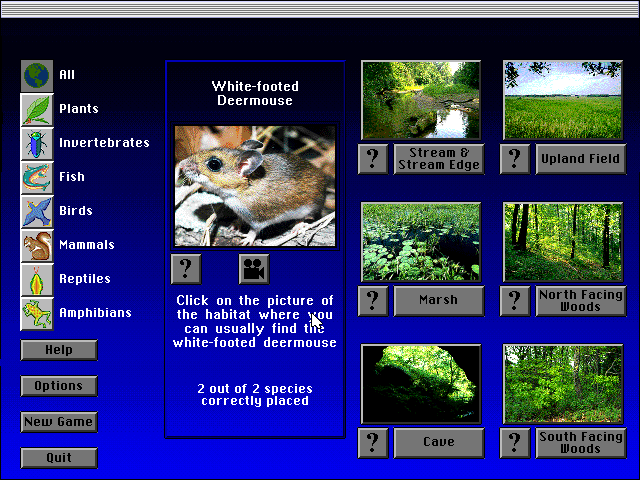Click the stream habitat picture
The height and width of the screenshot is (480, 640).
pos(421,100)
